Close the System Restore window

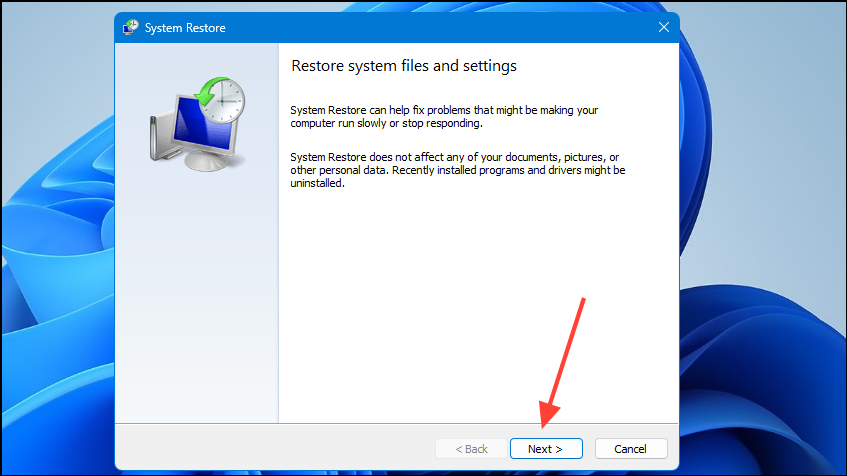coord(664,27)
